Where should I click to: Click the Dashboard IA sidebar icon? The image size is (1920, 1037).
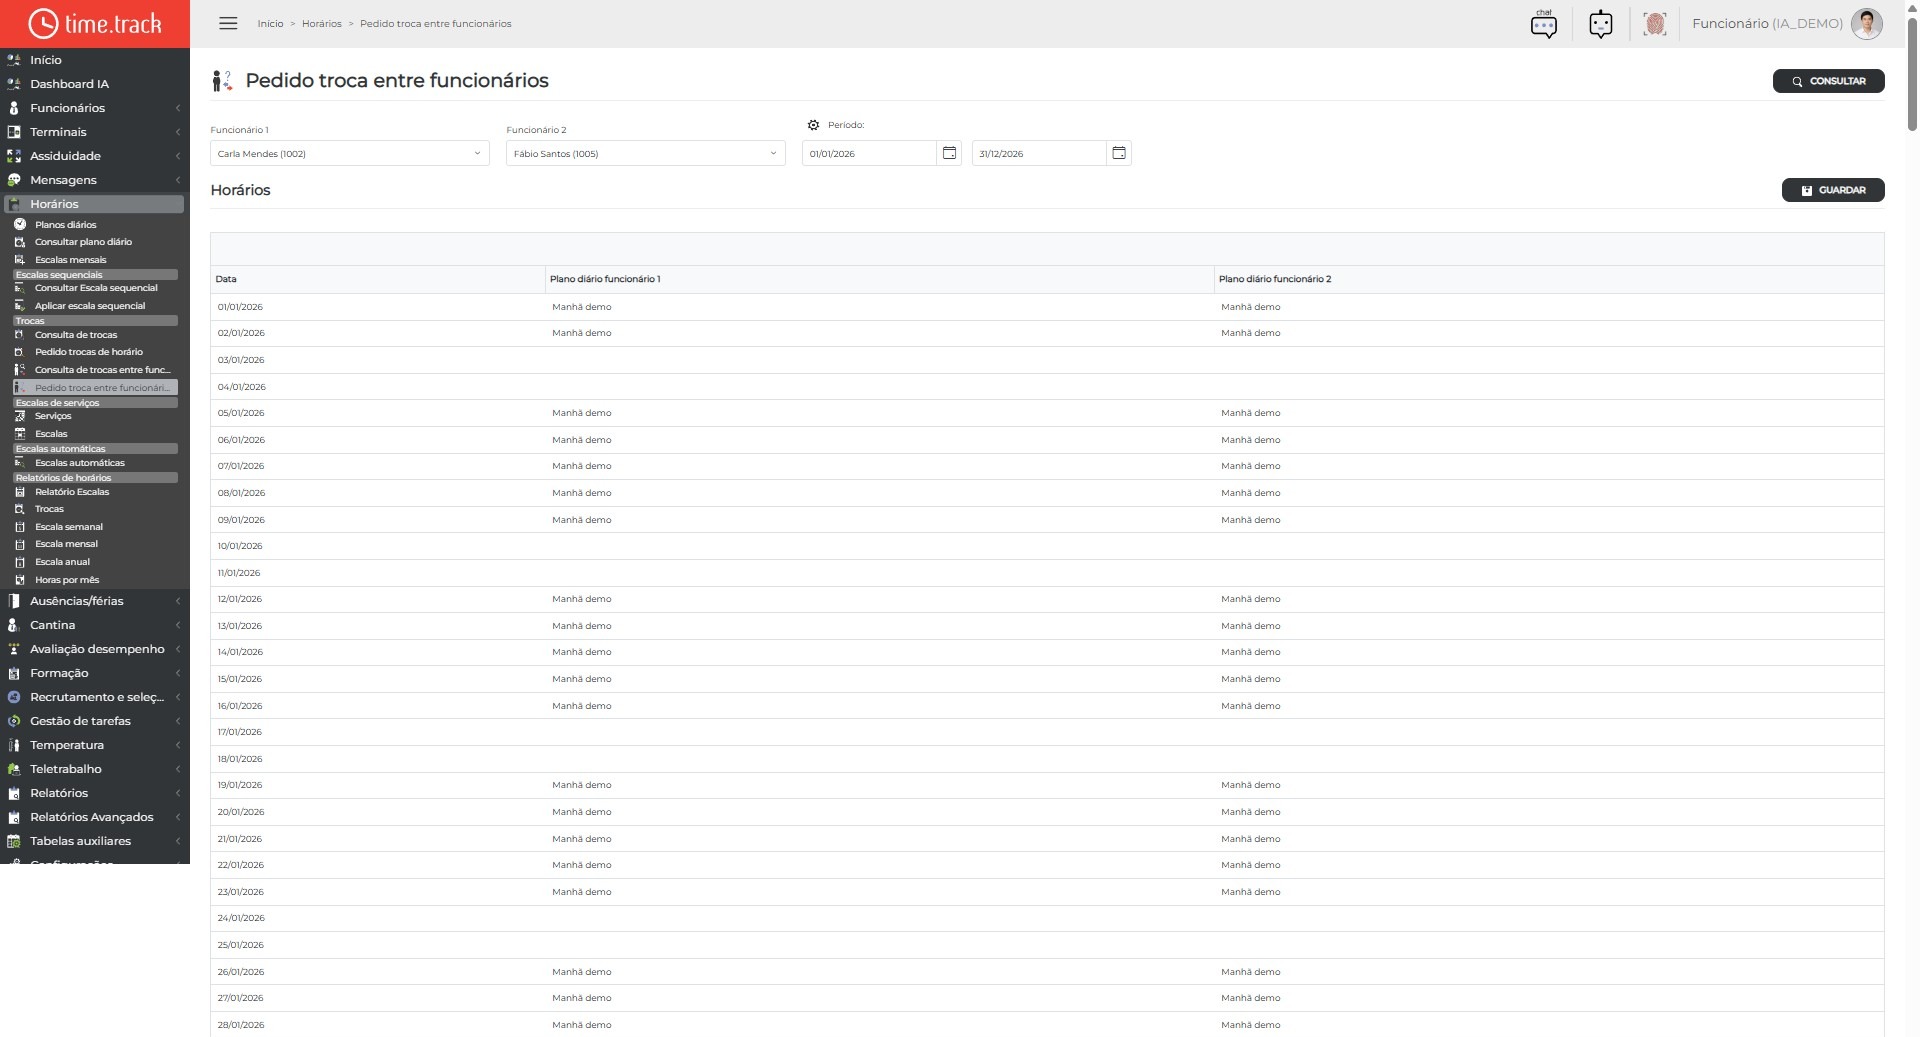[x=14, y=84]
